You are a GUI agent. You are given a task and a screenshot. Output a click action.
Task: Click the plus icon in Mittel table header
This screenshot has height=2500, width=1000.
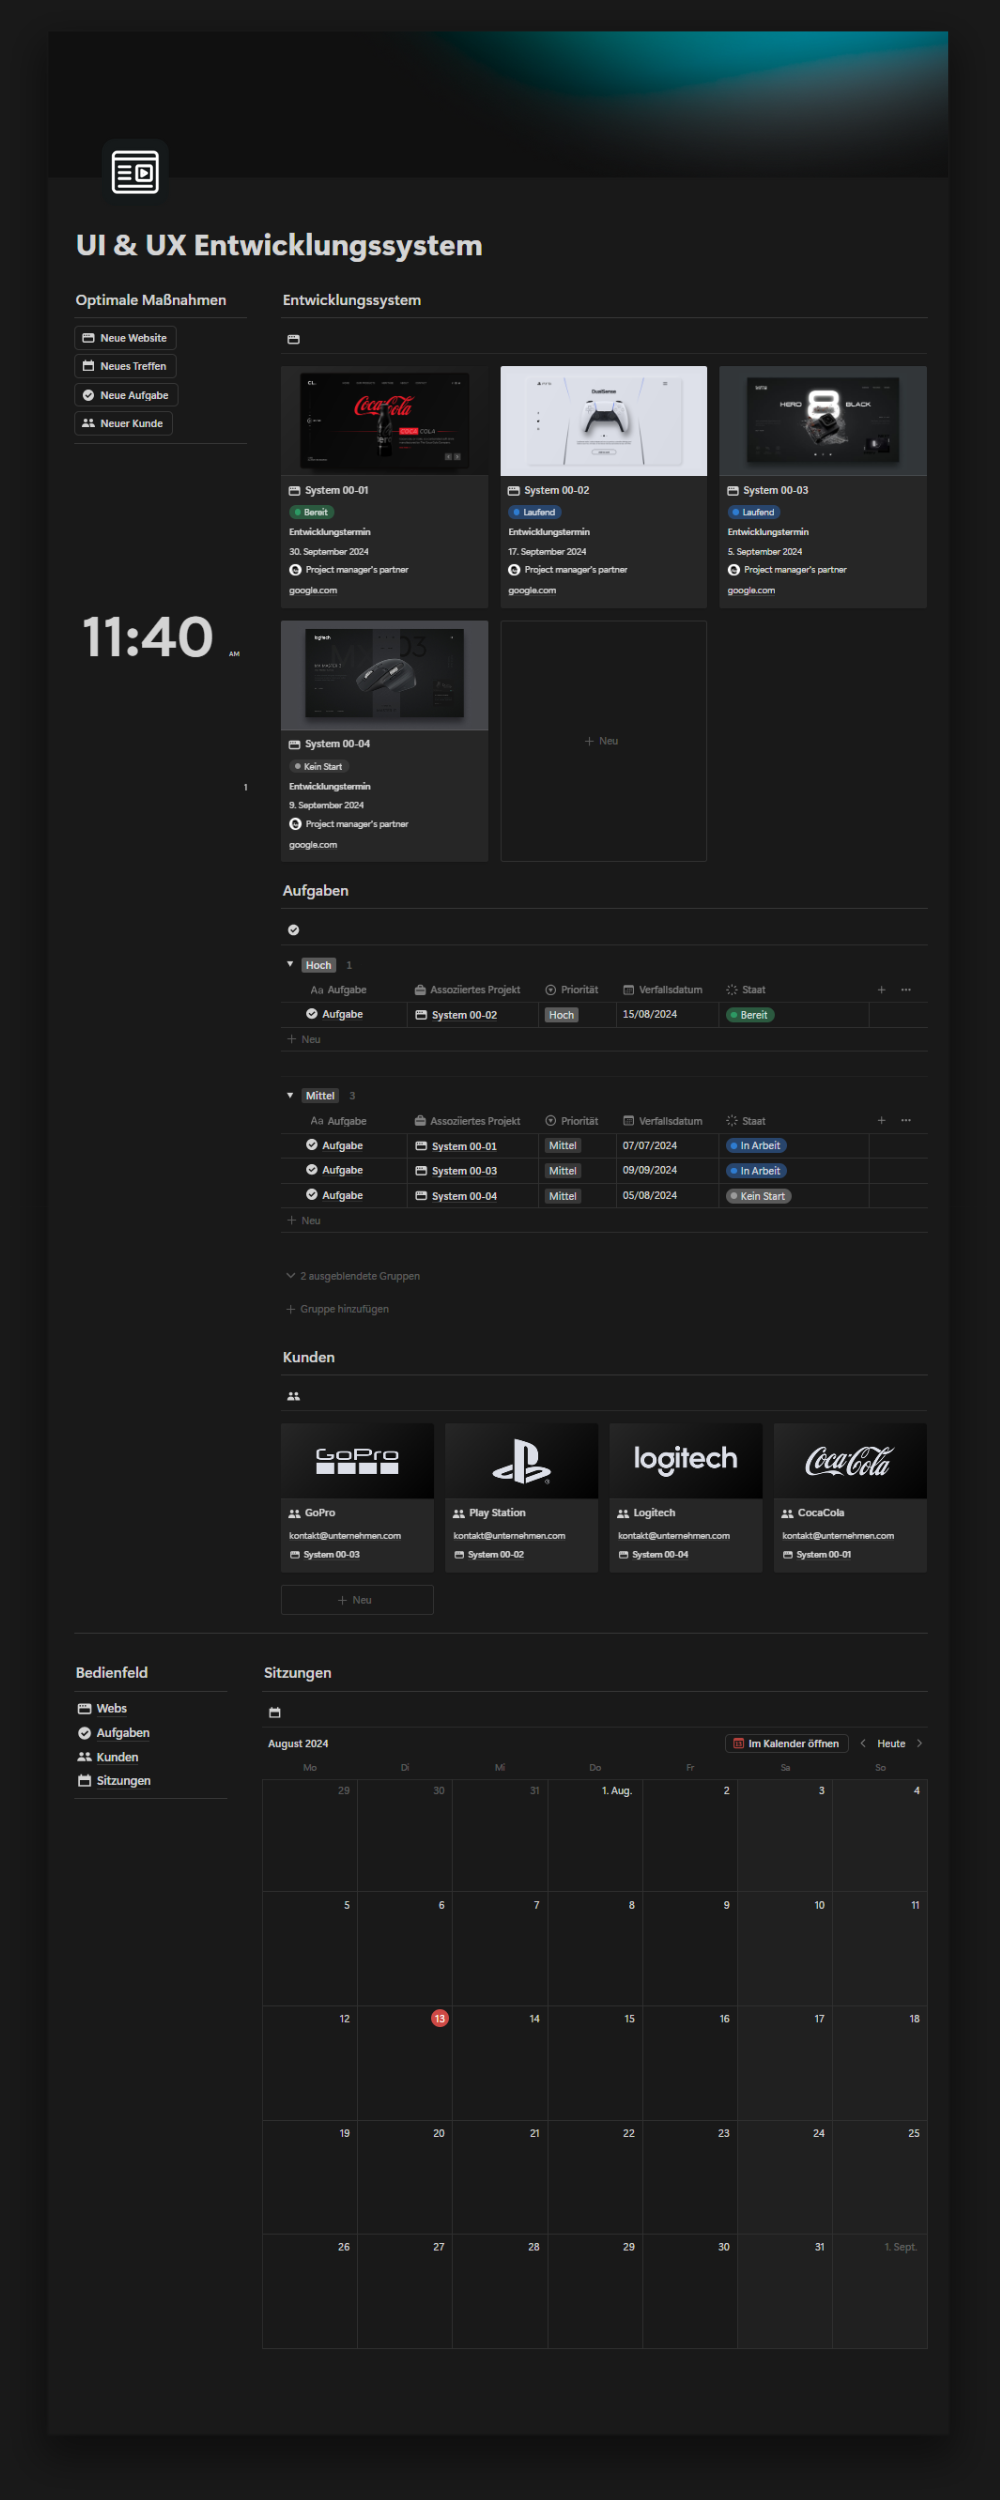(x=881, y=1121)
